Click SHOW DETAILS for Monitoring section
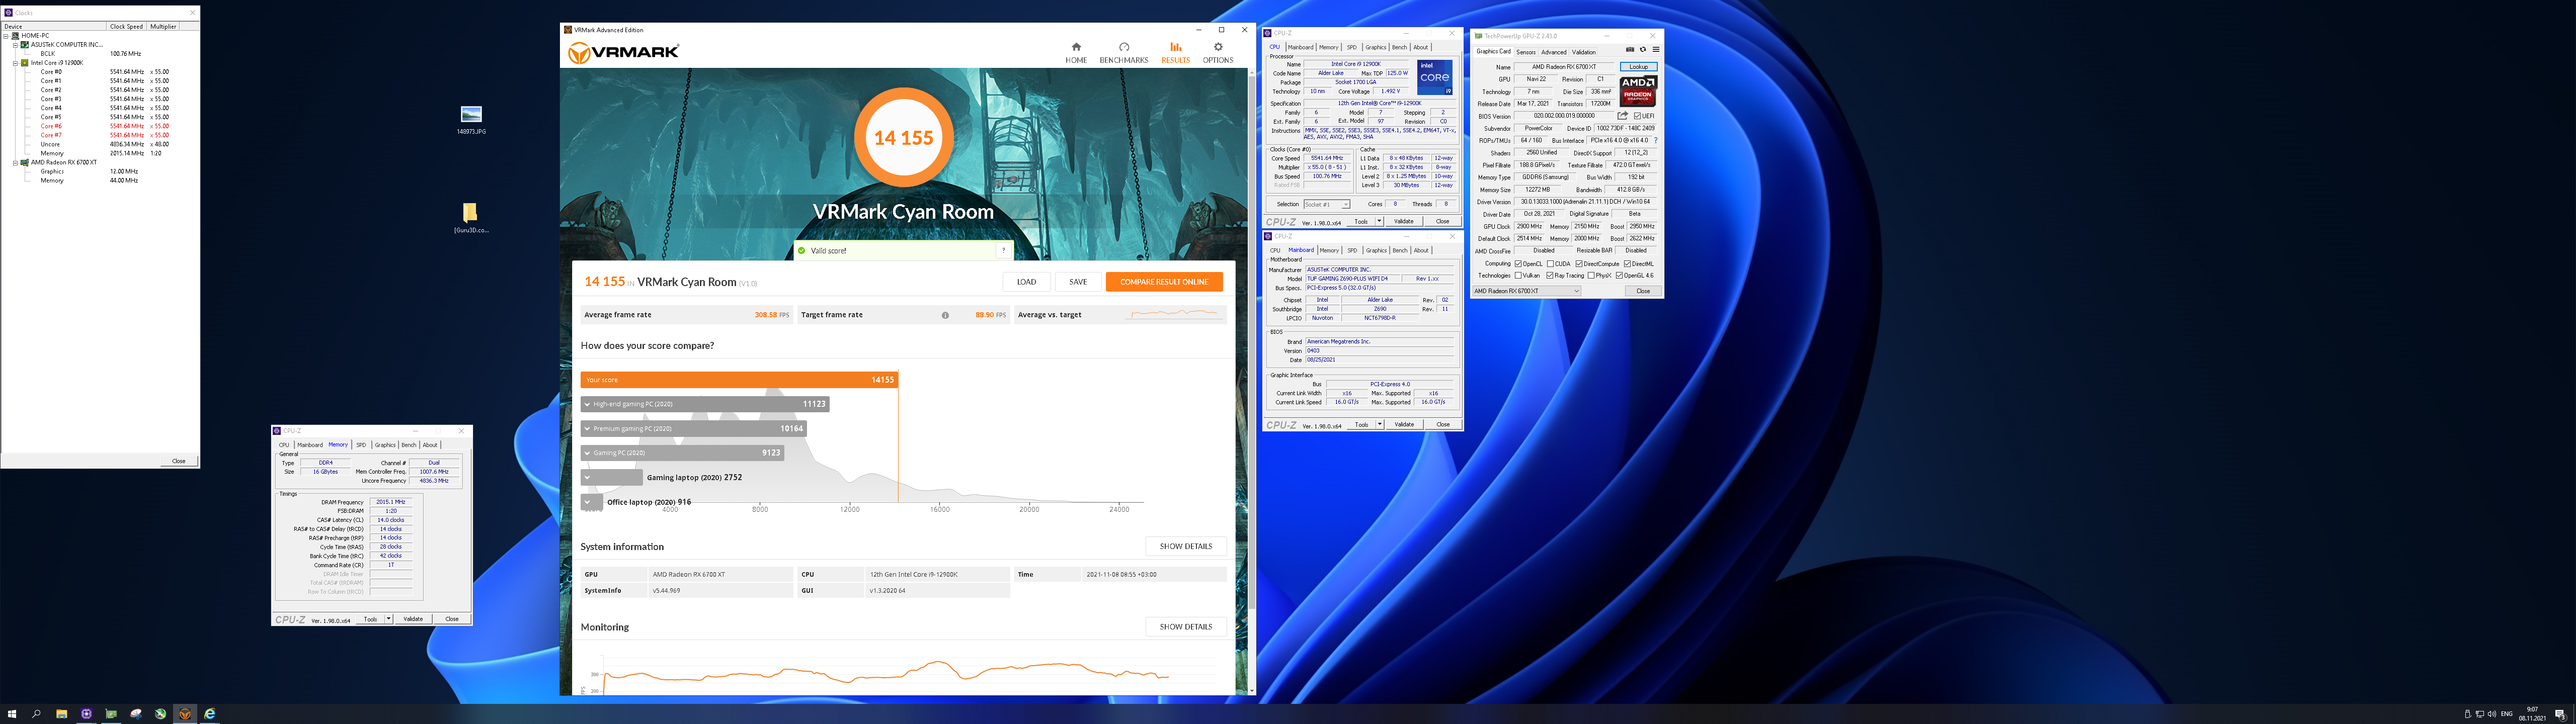The width and height of the screenshot is (2576, 724). point(1186,627)
